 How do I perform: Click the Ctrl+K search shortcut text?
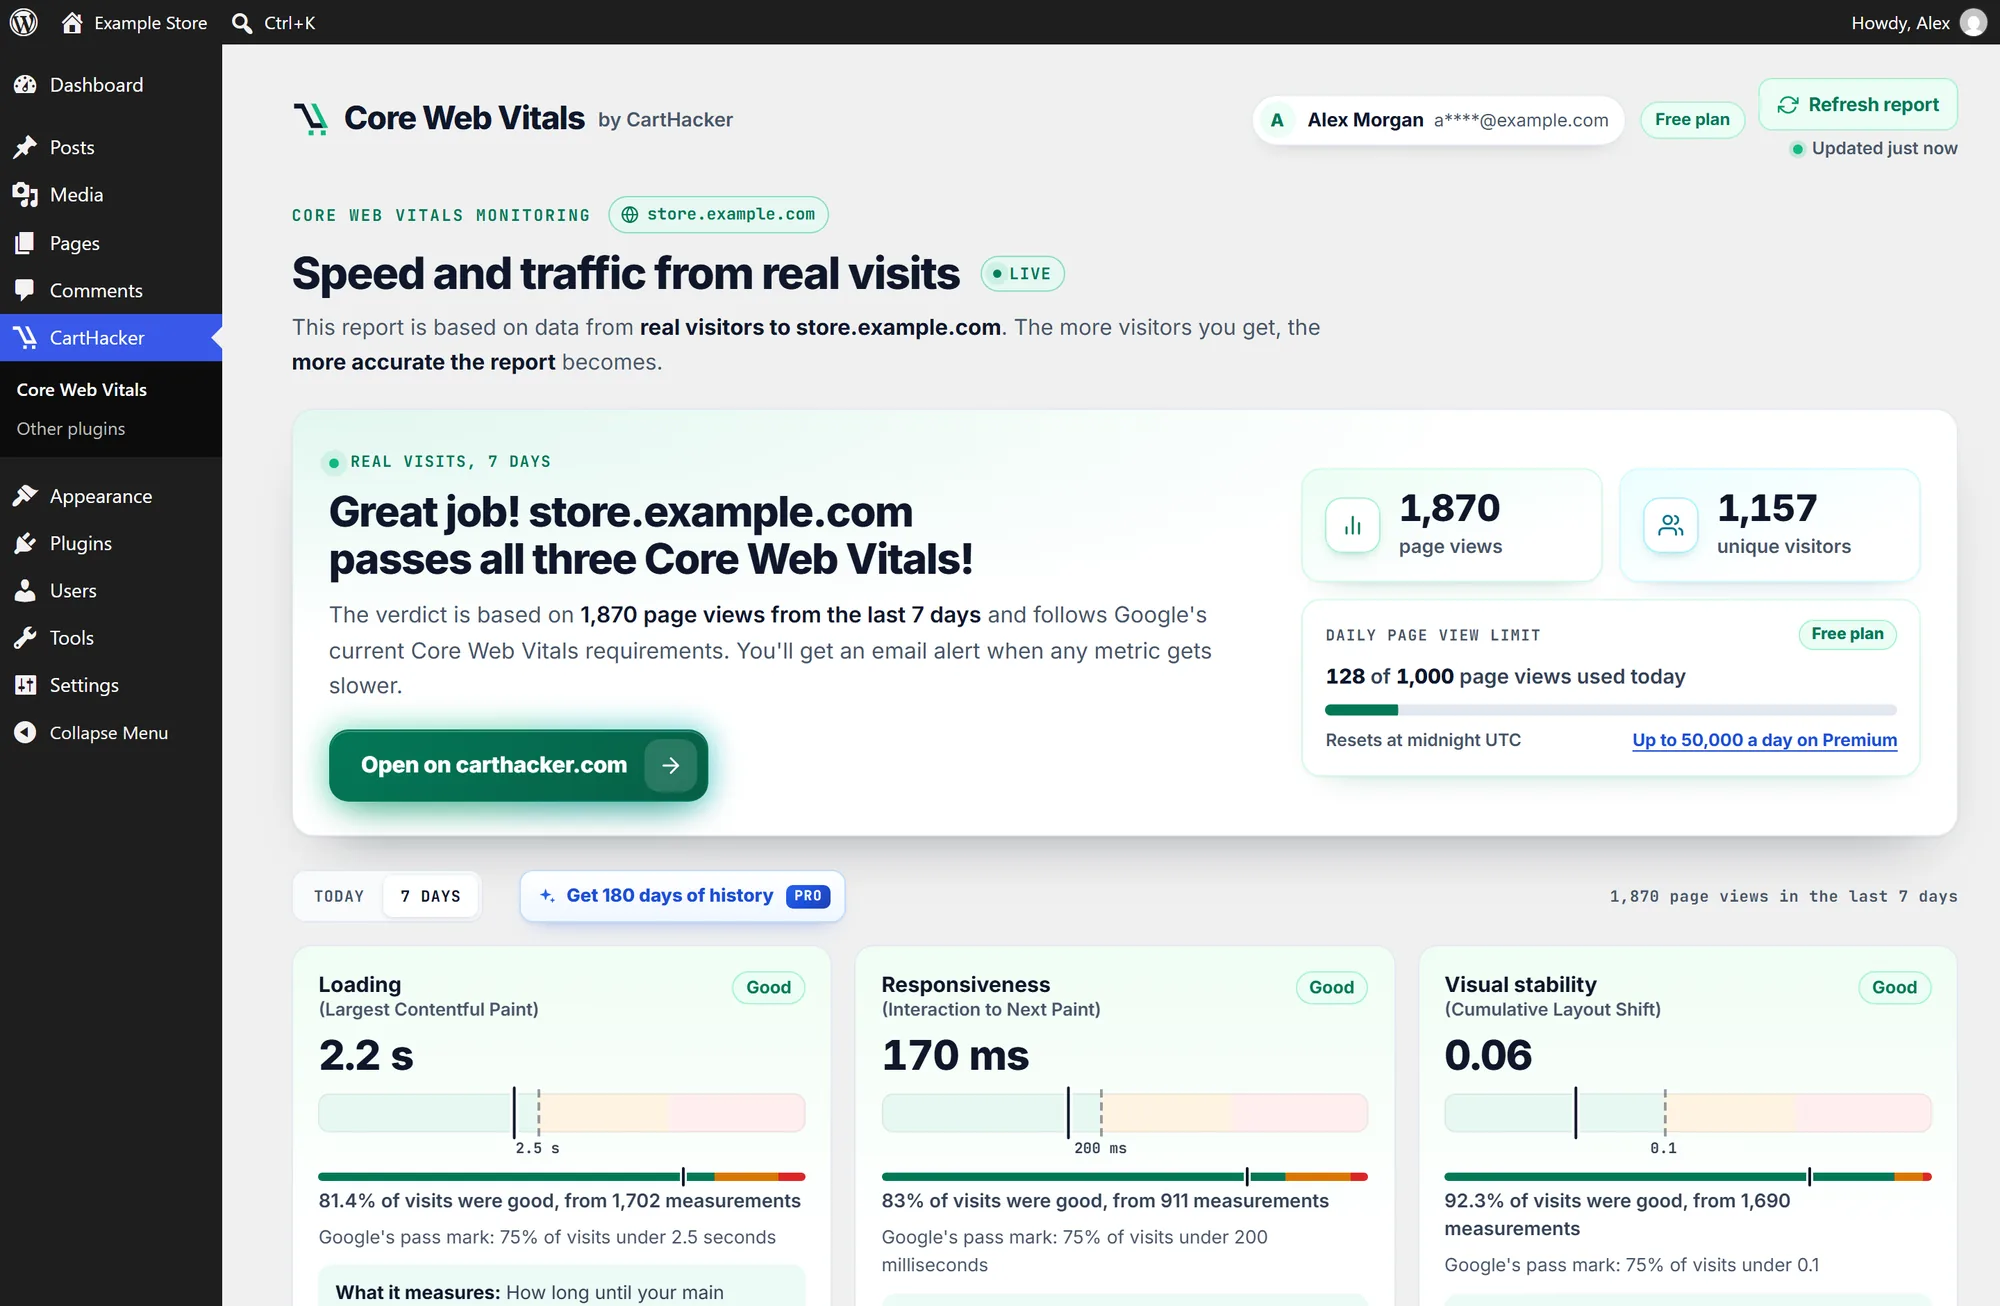point(290,22)
